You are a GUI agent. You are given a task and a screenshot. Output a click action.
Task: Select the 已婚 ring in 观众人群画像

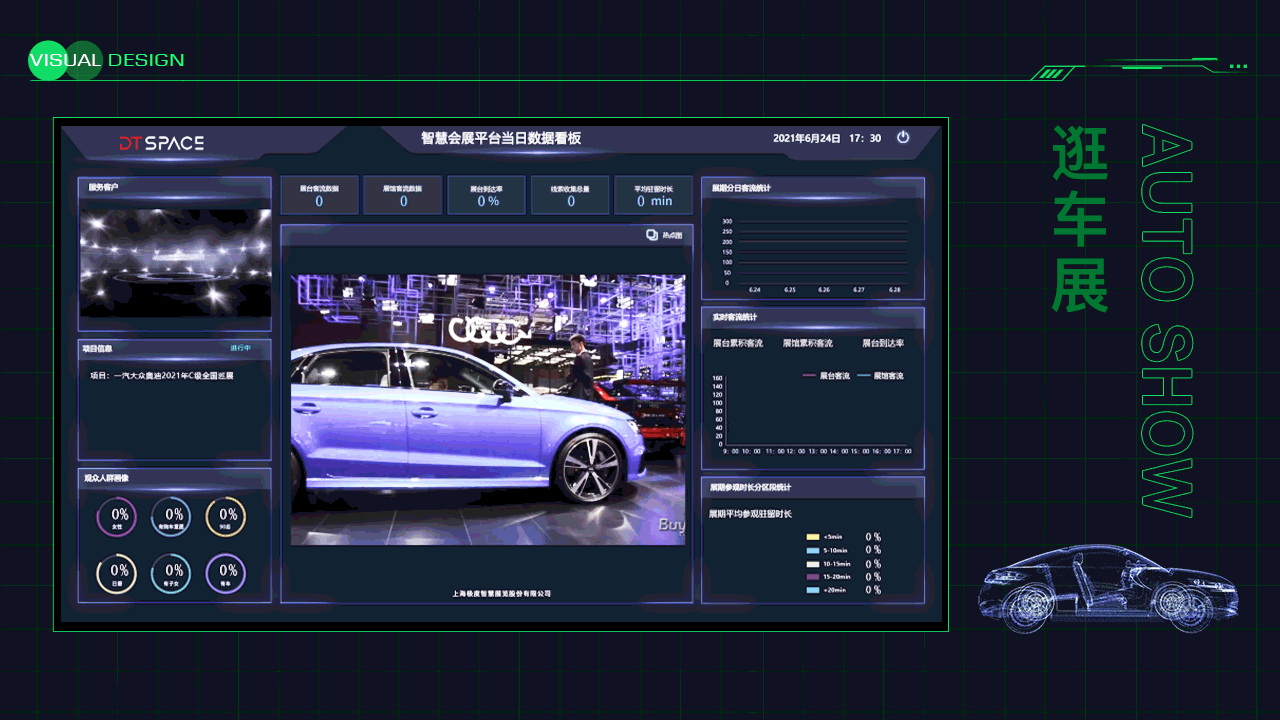click(115, 574)
